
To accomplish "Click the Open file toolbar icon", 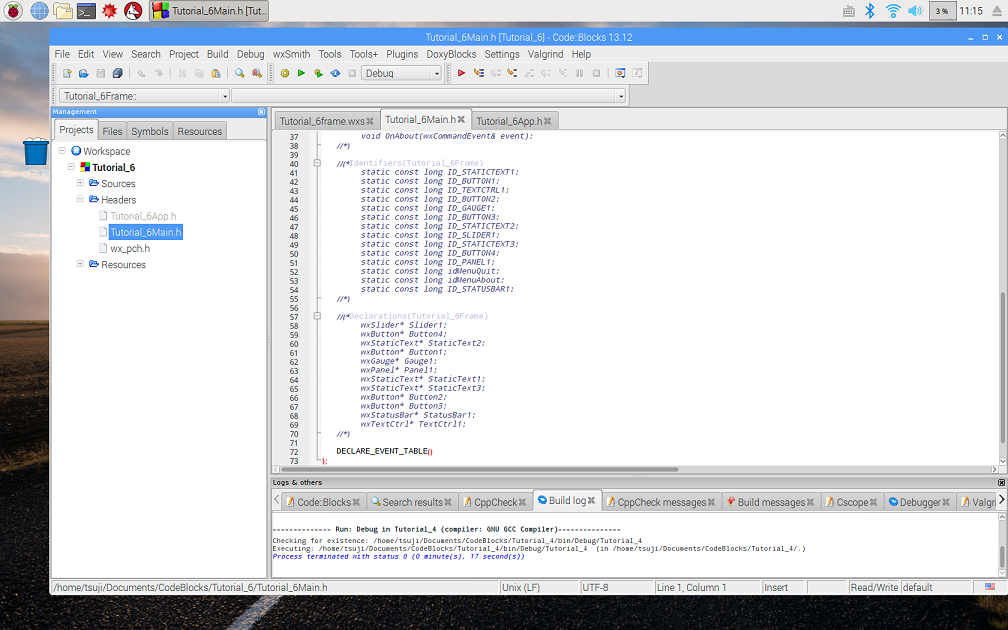I will (x=84, y=73).
